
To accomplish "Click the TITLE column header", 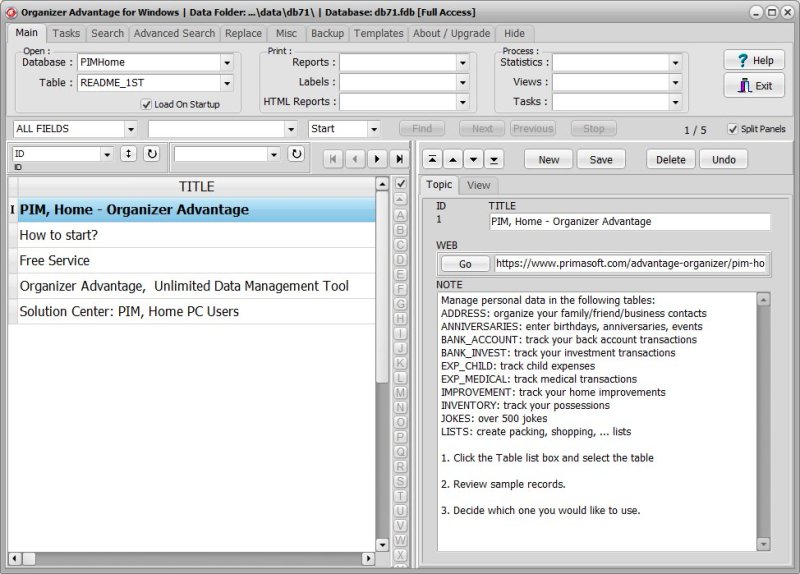I will tap(196, 187).
